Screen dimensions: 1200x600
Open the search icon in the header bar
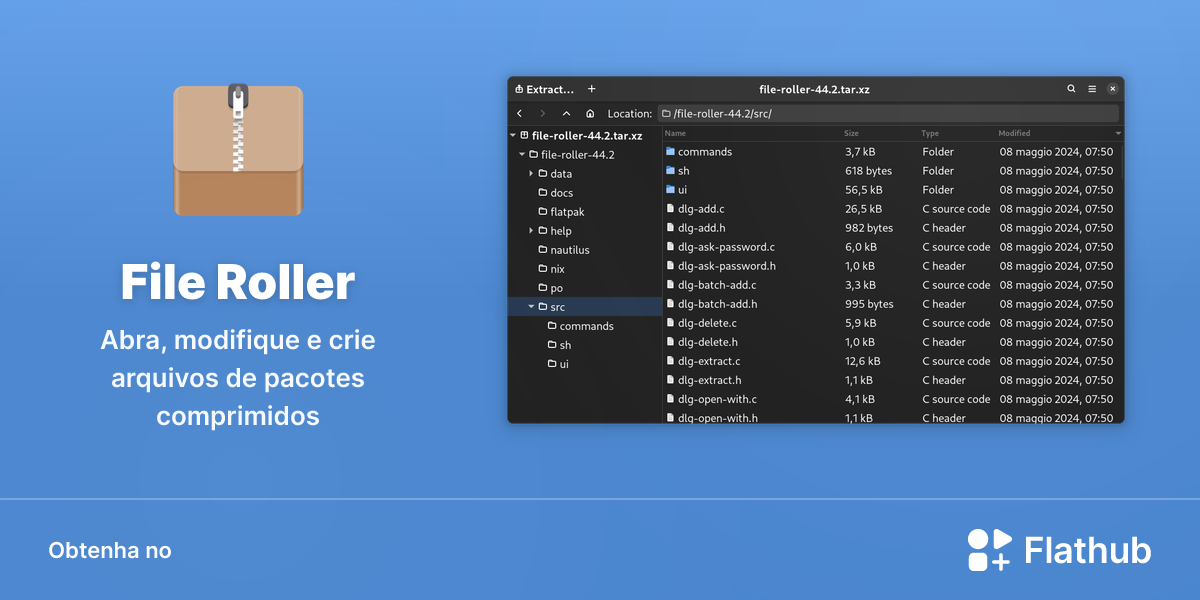click(1071, 89)
